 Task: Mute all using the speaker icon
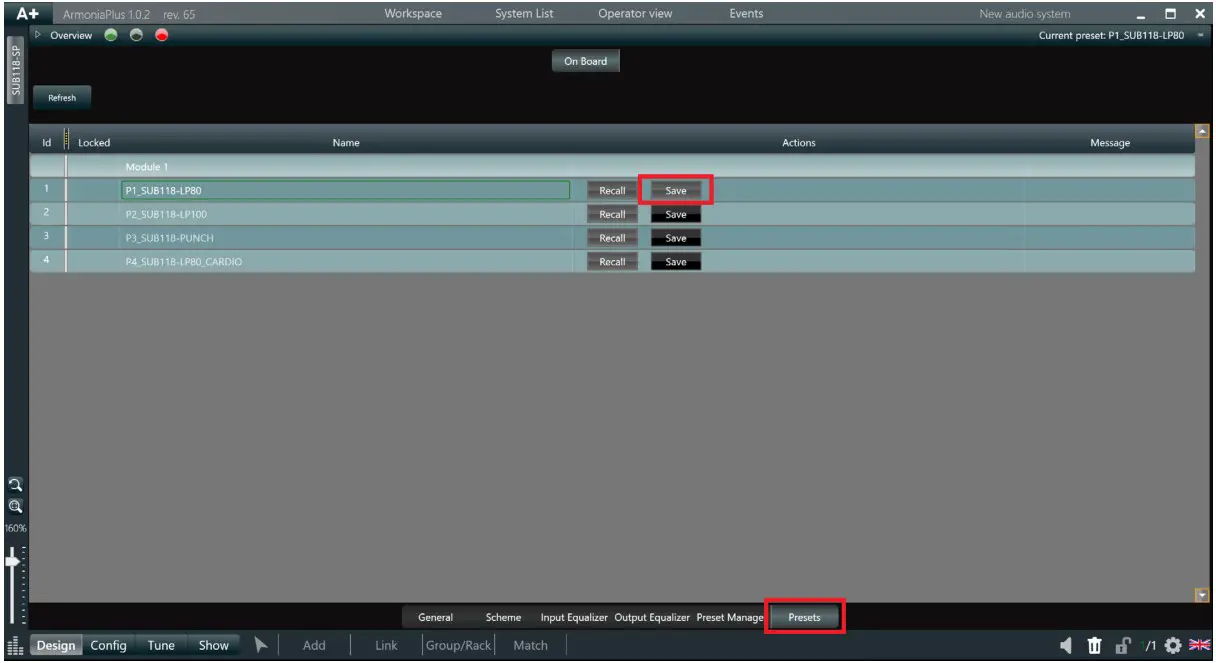1068,645
